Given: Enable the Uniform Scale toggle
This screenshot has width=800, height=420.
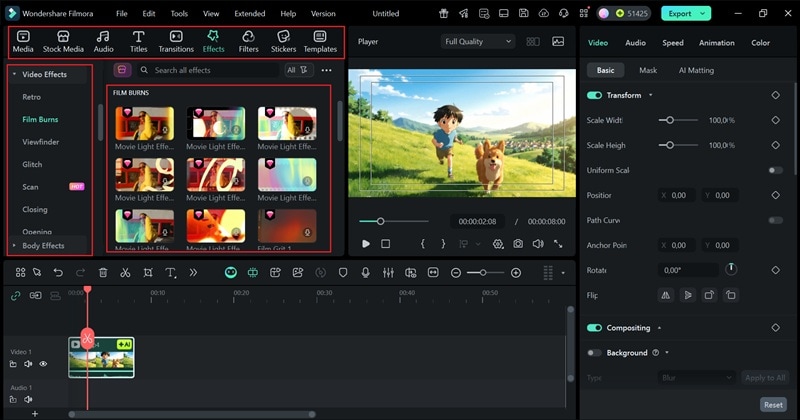Looking at the screenshot, I should [774, 170].
